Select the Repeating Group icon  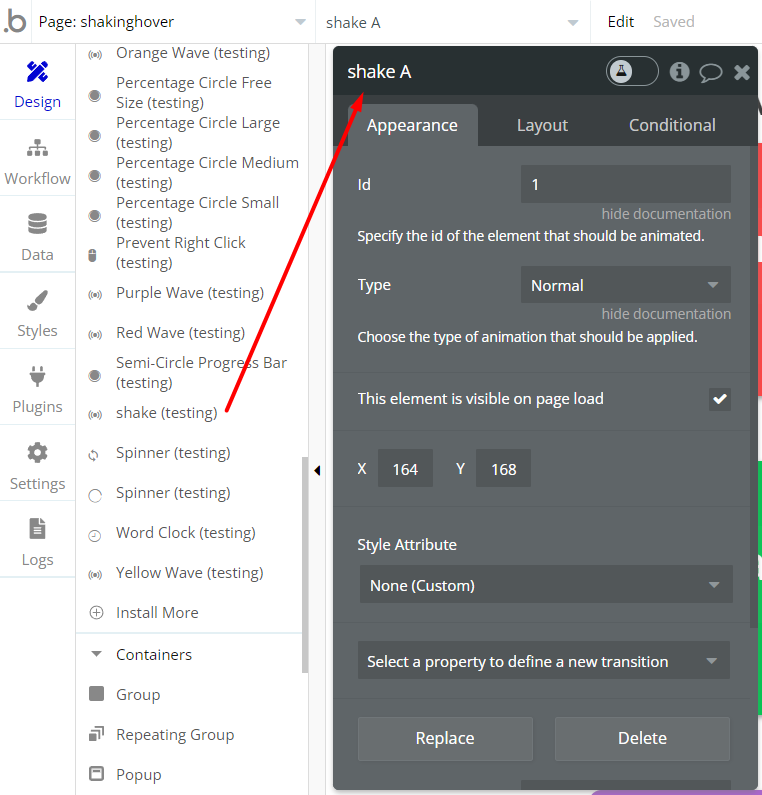[96, 734]
